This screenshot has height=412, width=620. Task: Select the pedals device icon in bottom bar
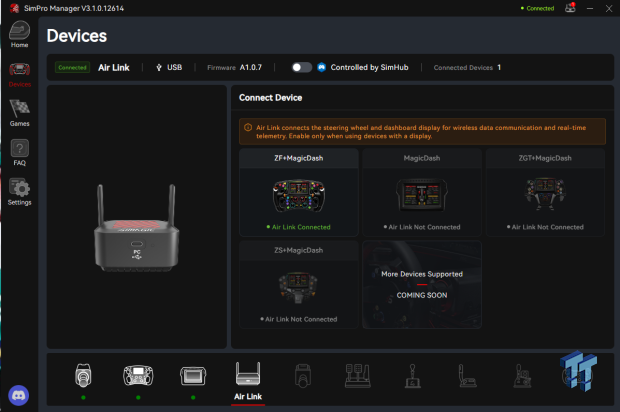click(x=358, y=376)
